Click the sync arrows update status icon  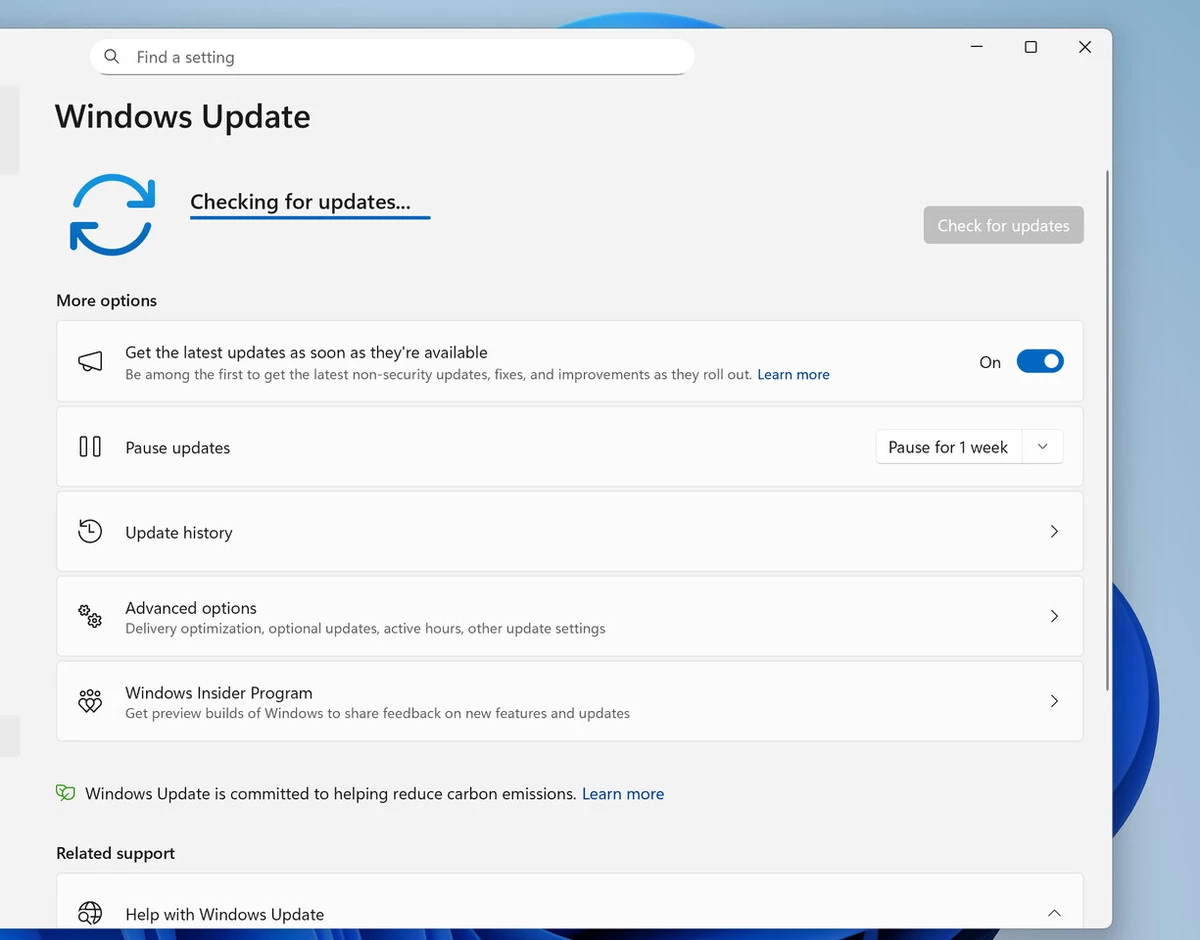click(112, 215)
